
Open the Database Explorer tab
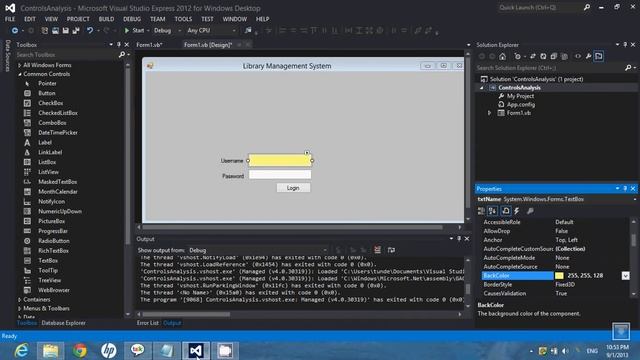point(64,323)
